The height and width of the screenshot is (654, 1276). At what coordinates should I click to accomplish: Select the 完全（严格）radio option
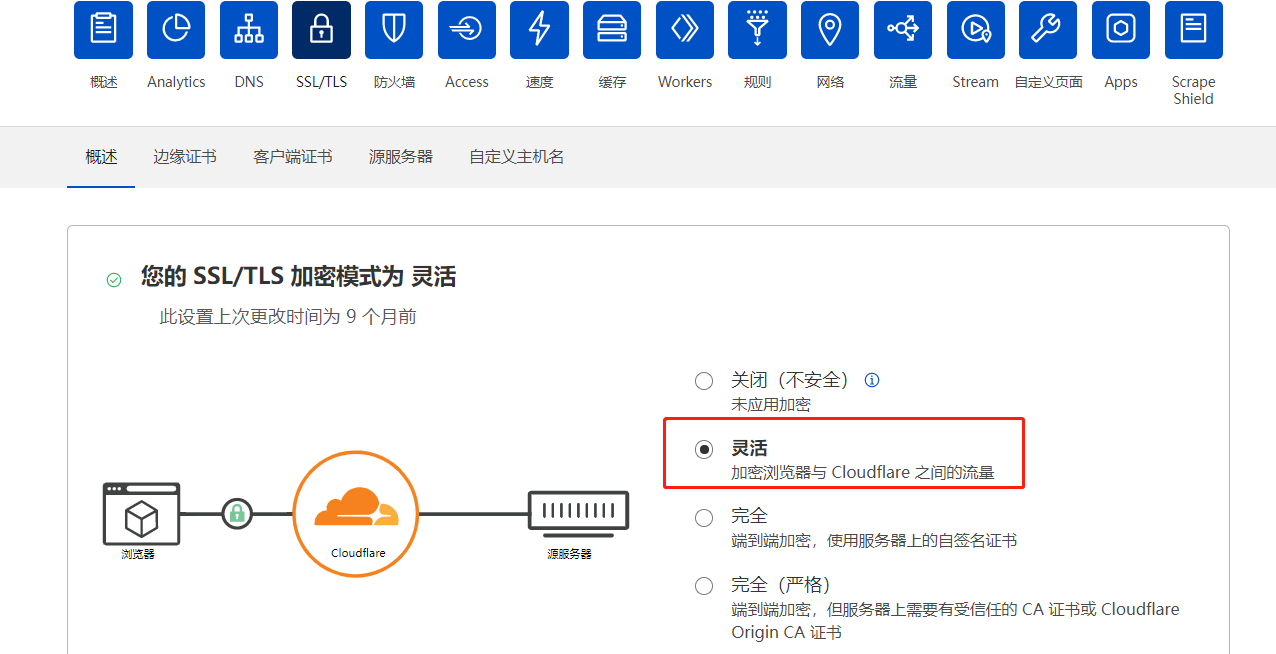[704, 586]
